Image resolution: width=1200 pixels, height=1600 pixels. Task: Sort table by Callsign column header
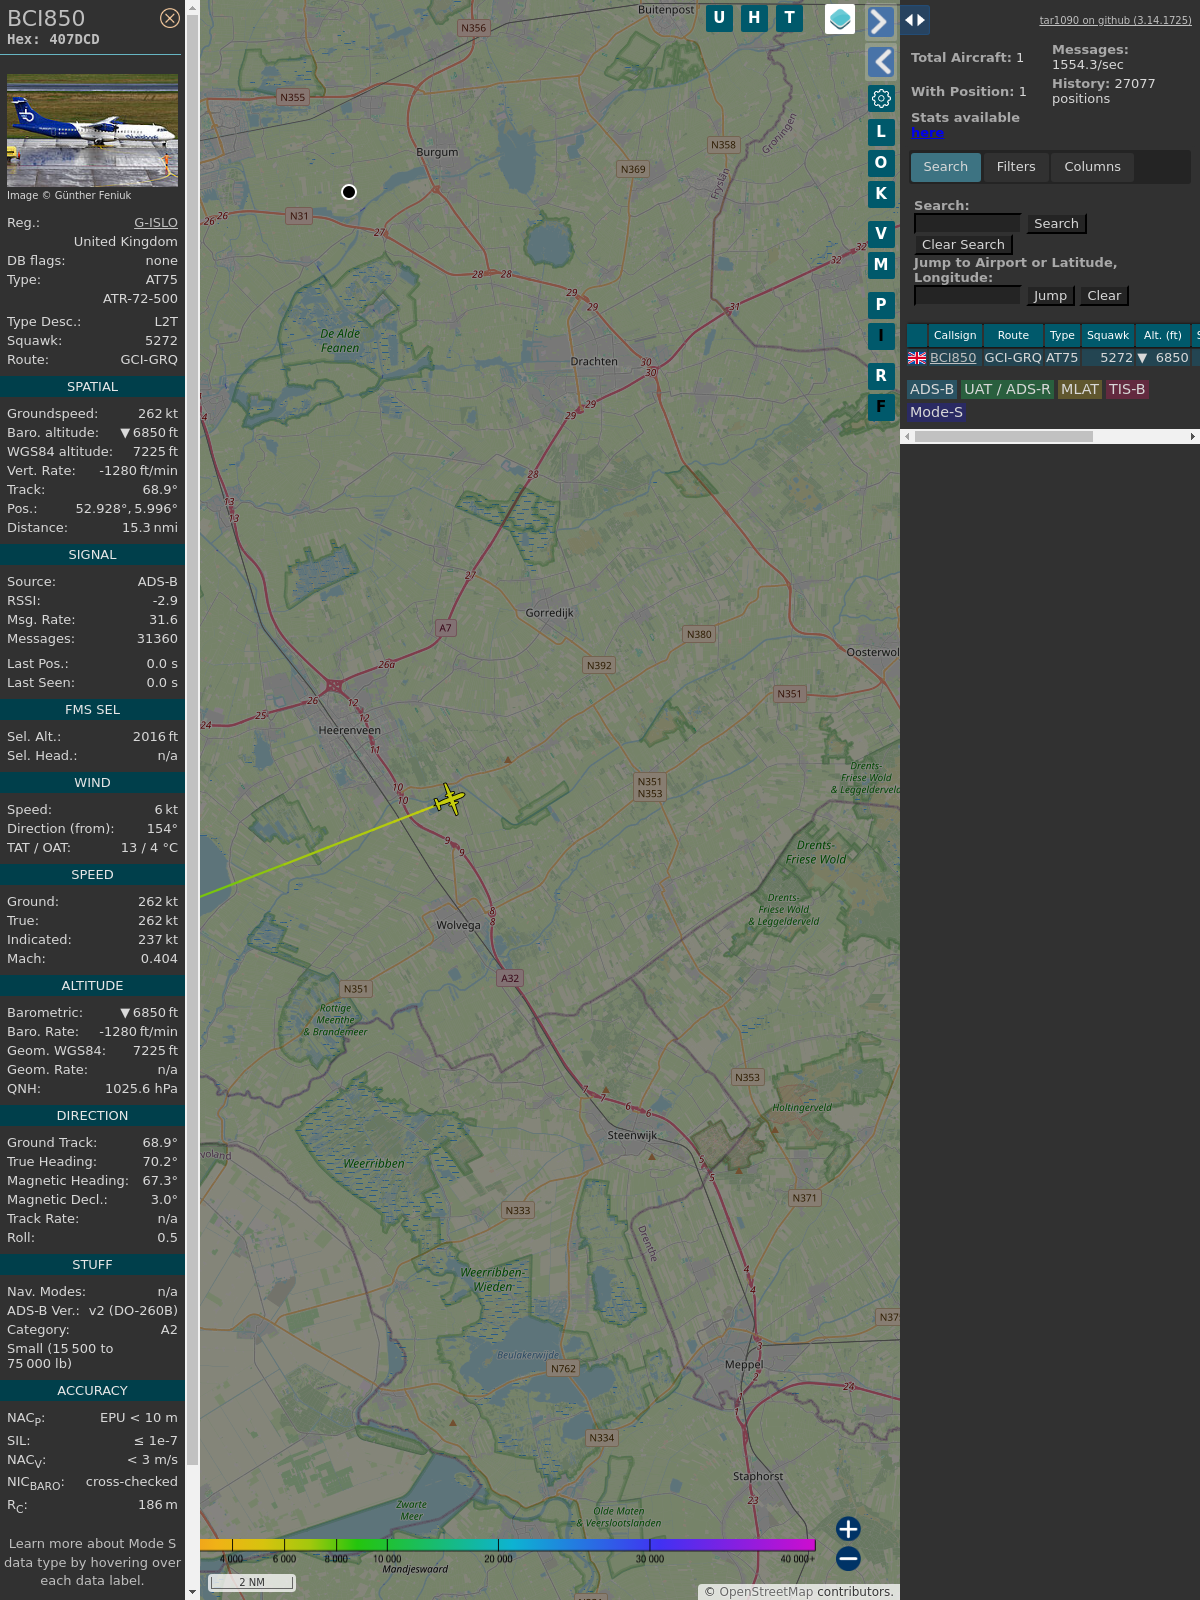(x=955, y=336)
